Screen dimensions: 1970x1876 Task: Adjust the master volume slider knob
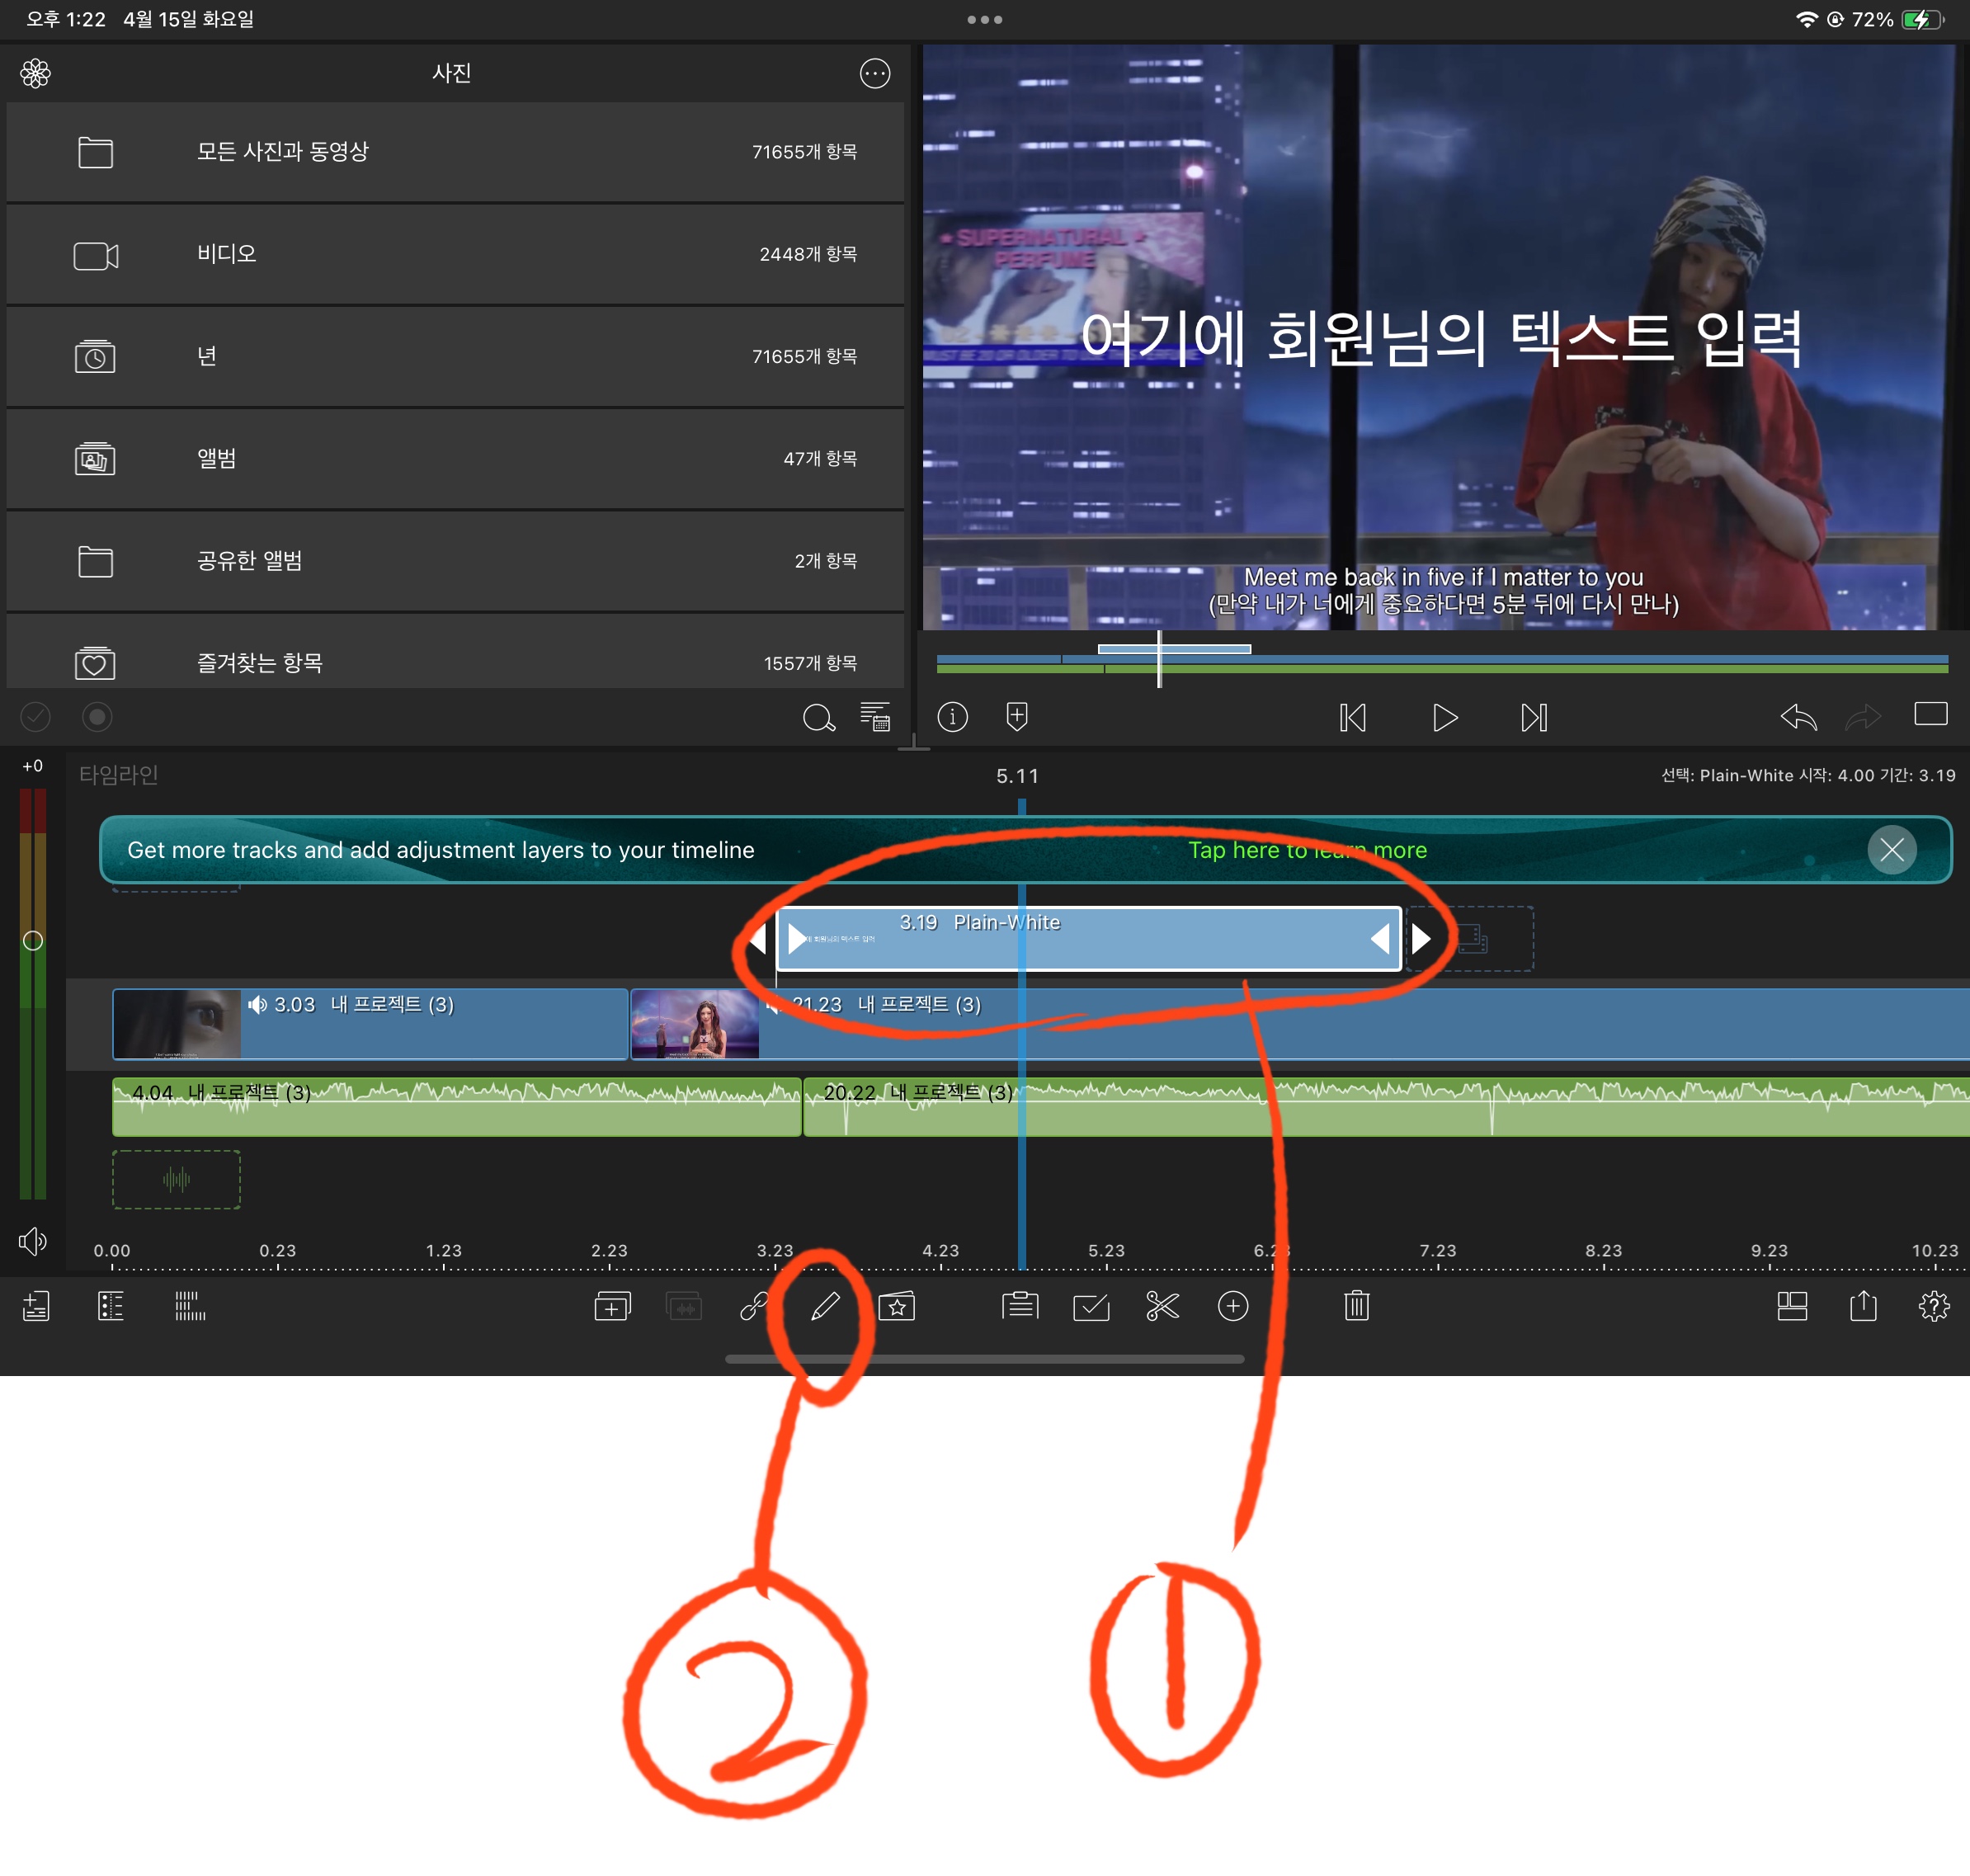[x=33, y=941]
